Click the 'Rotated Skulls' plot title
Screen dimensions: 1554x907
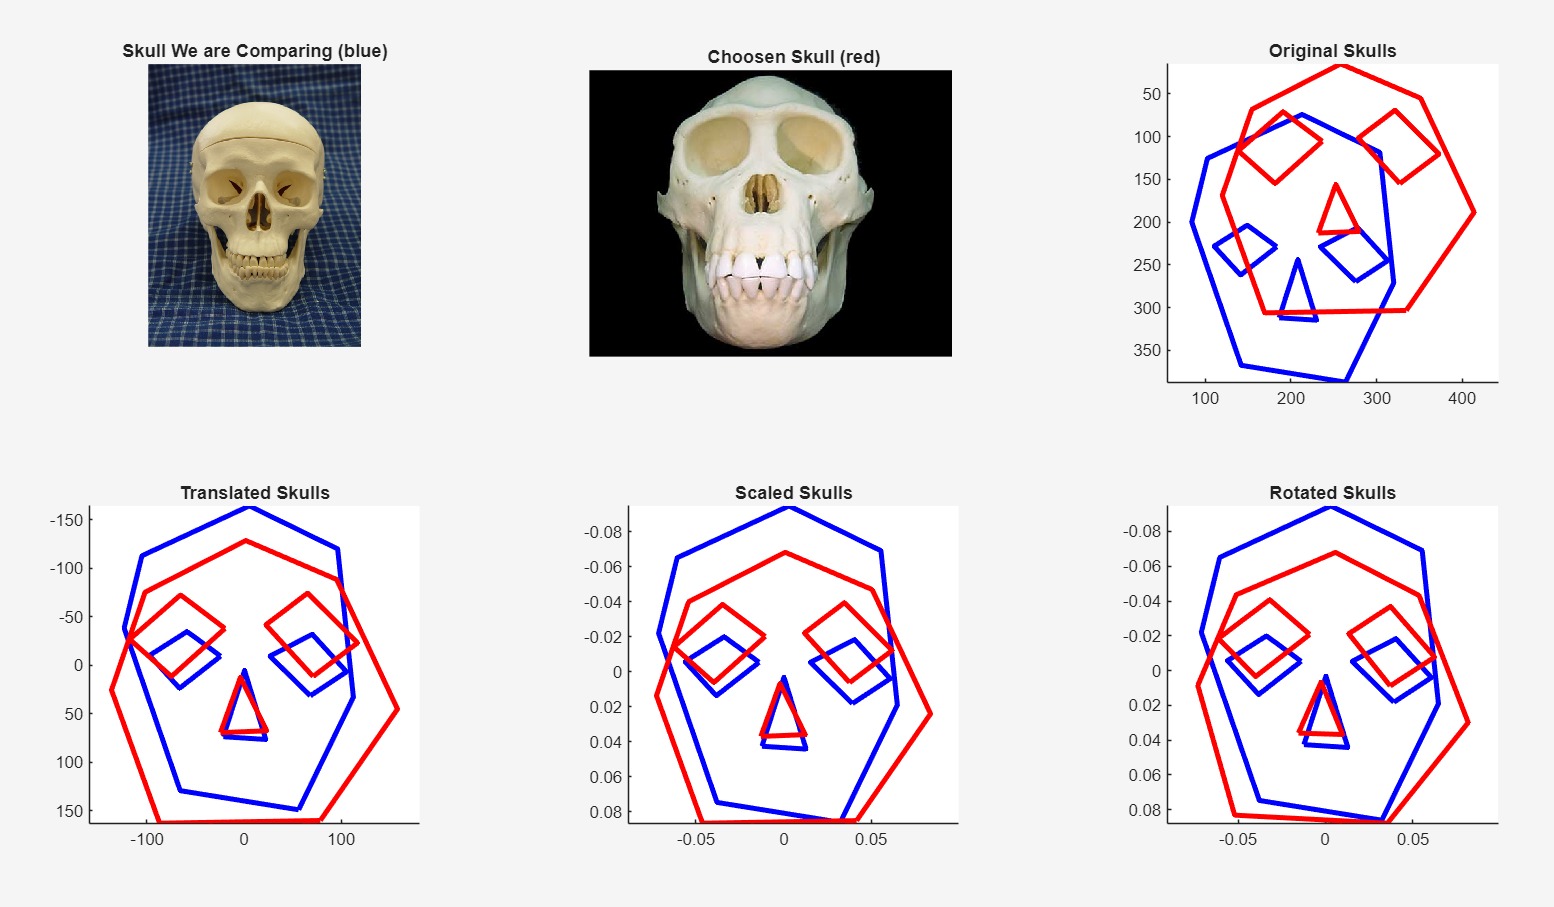(x=1332, y=493)
